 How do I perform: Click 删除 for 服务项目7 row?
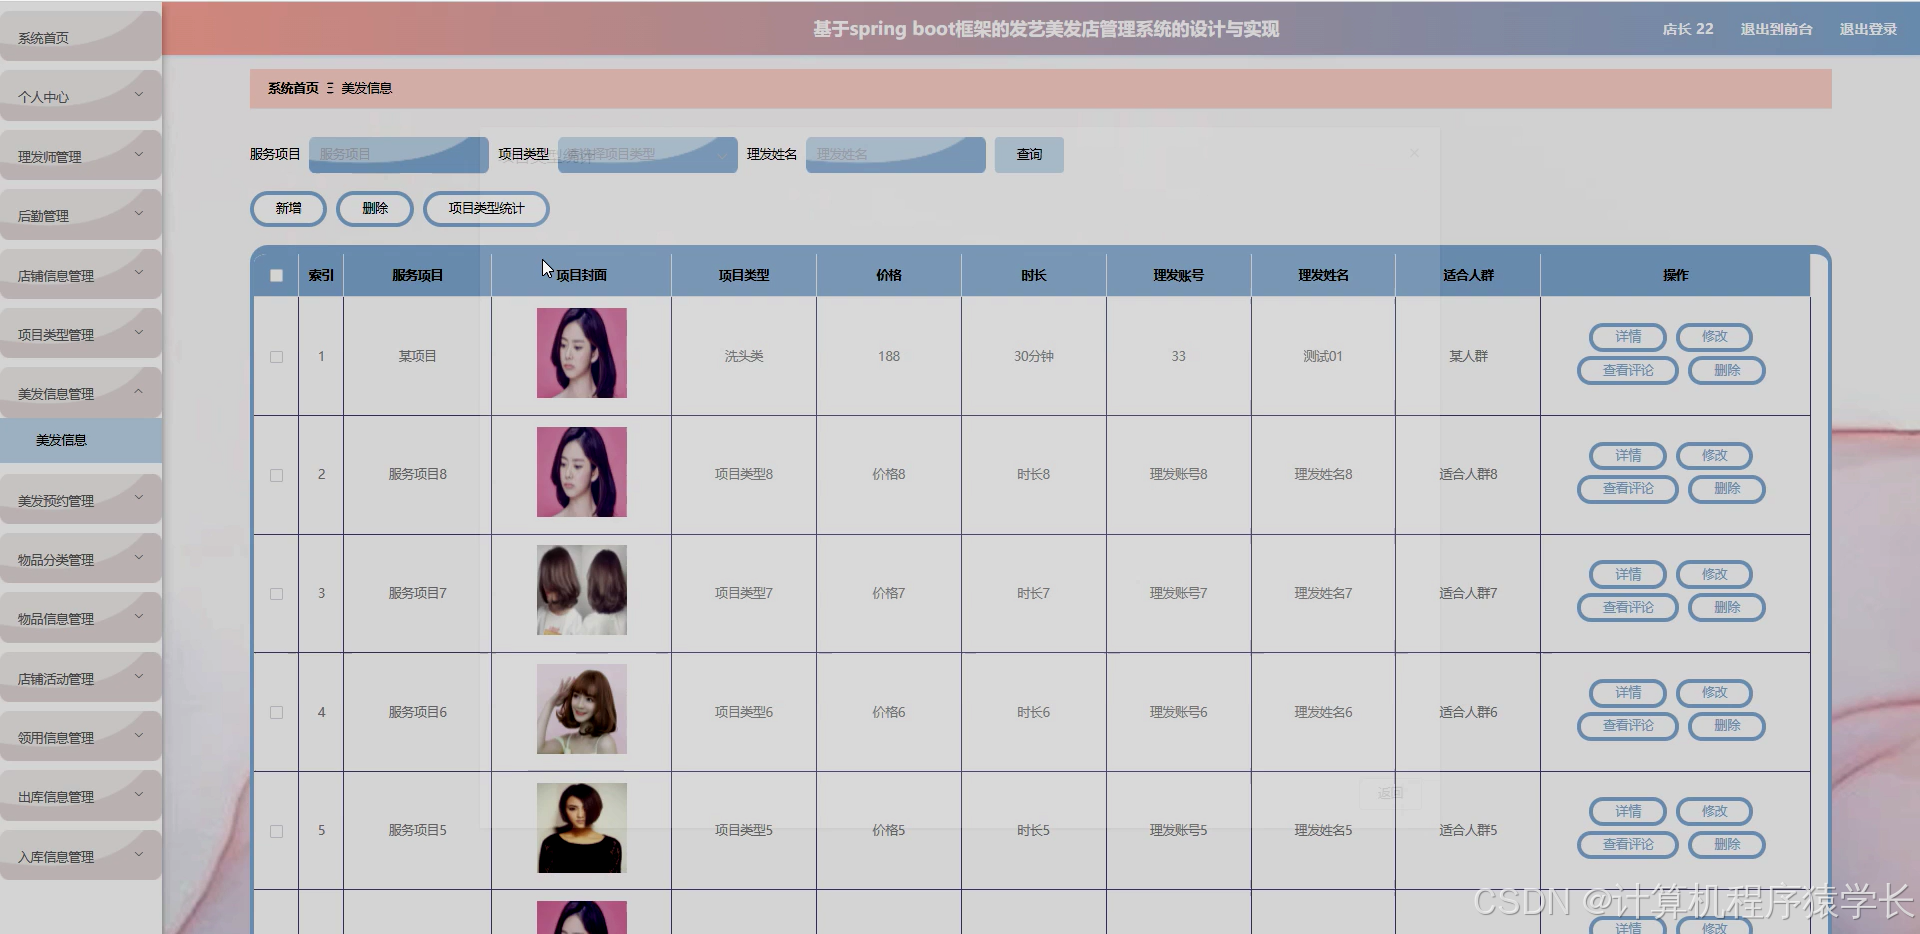point(1727,607)
